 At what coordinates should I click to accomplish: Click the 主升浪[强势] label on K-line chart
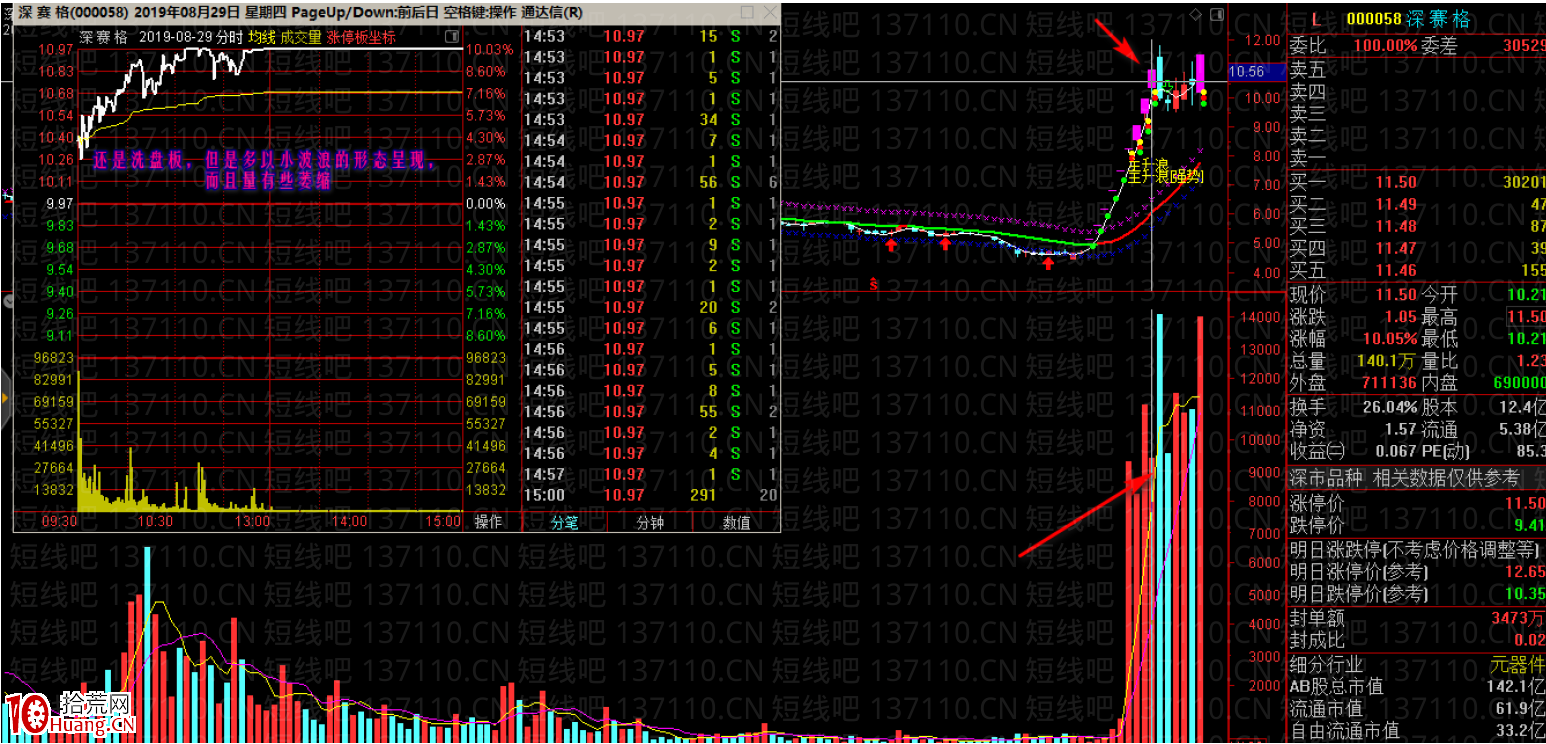pos(1165,176)
